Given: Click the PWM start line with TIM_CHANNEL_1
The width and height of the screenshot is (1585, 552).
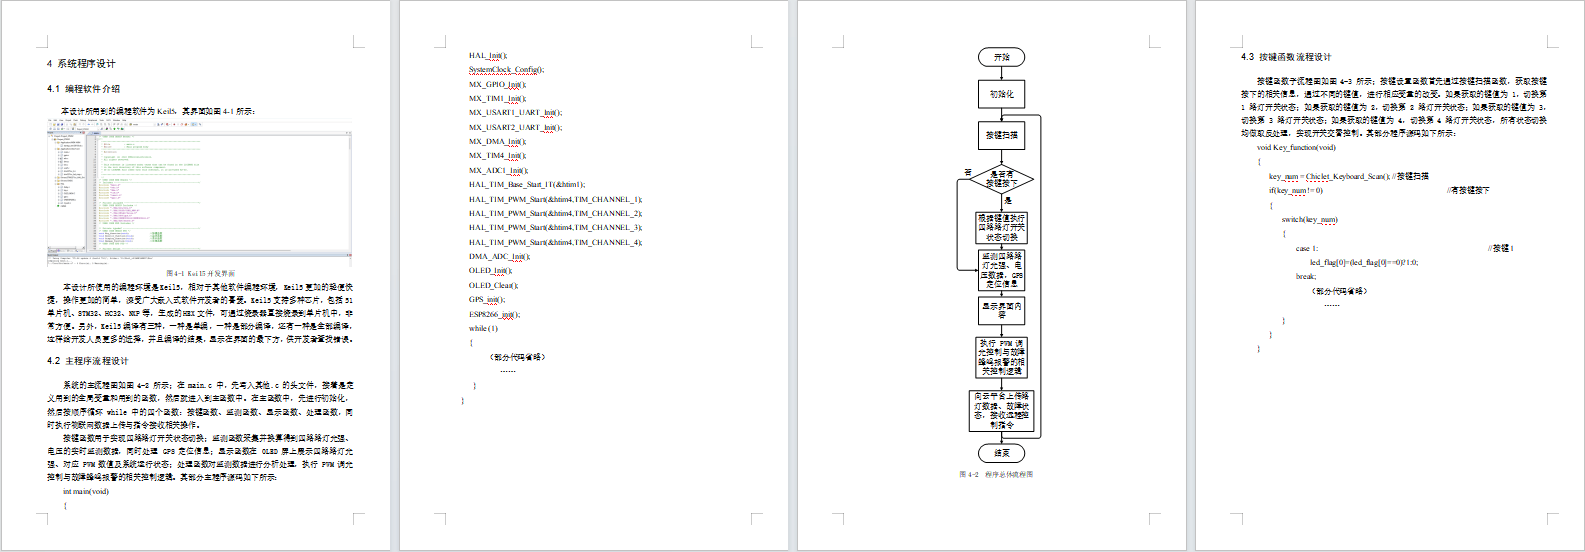Looking at the screenshot, I should (x=556, y=199).
